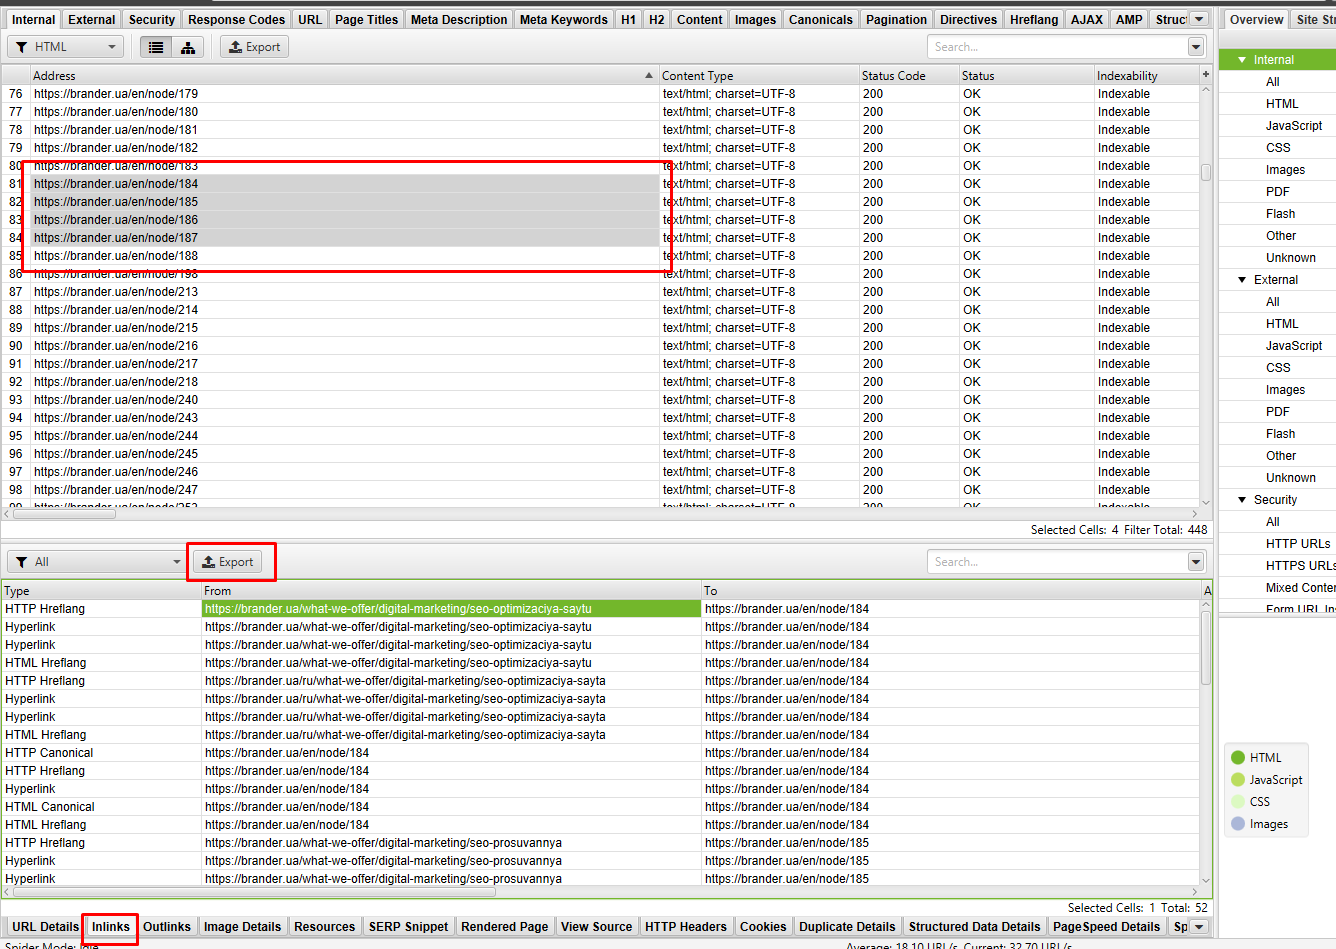Click the top Search input field
The height and width of the screenshot is (949, 1336).
tap(1056, 47)
